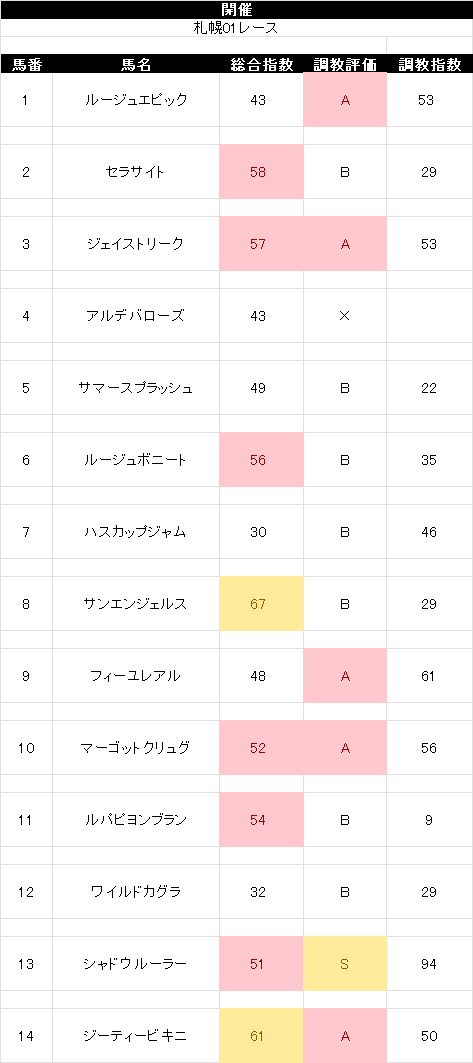Select the 総合指数 column header
The height and width of the screenshot is (1063, 473).
262,64
